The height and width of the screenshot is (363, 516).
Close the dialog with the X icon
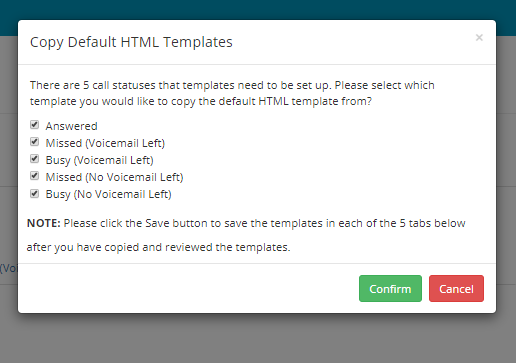click(x=479, y=37)
